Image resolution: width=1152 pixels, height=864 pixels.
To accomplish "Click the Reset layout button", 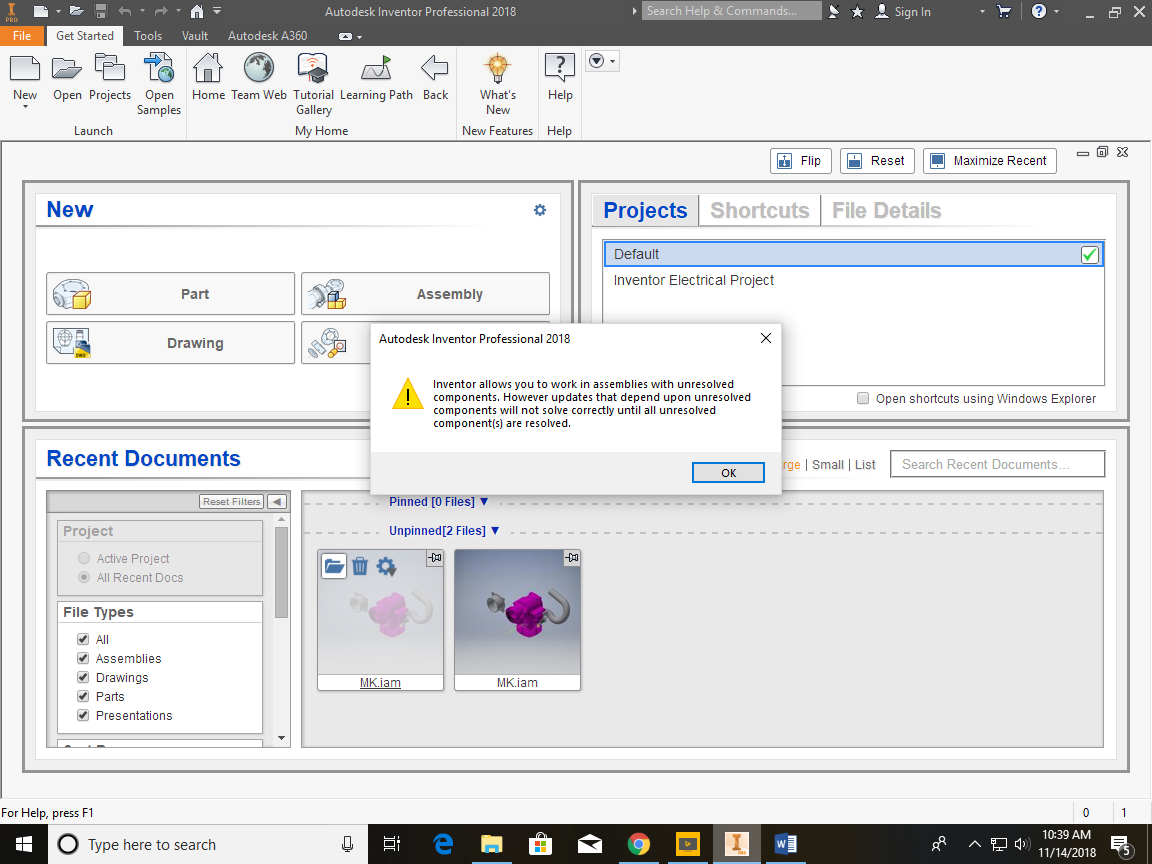I will 876,161.
